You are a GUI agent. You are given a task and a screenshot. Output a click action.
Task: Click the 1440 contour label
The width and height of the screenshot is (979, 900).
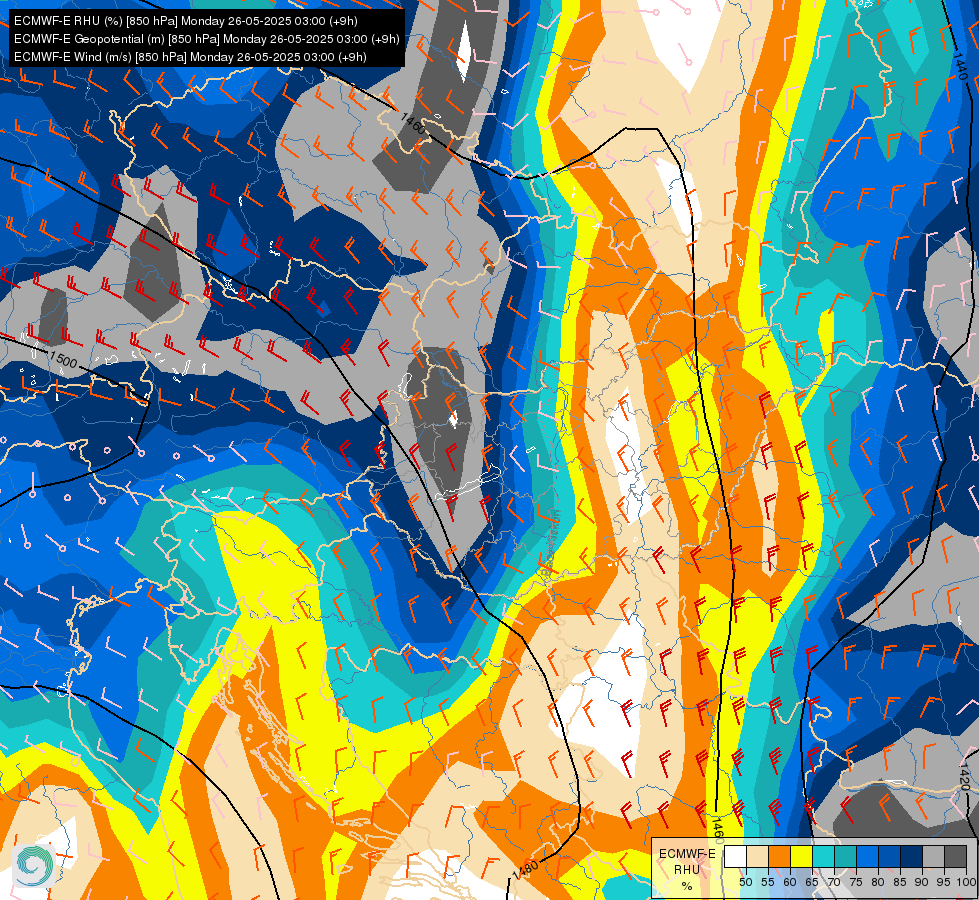pos(961,66)
